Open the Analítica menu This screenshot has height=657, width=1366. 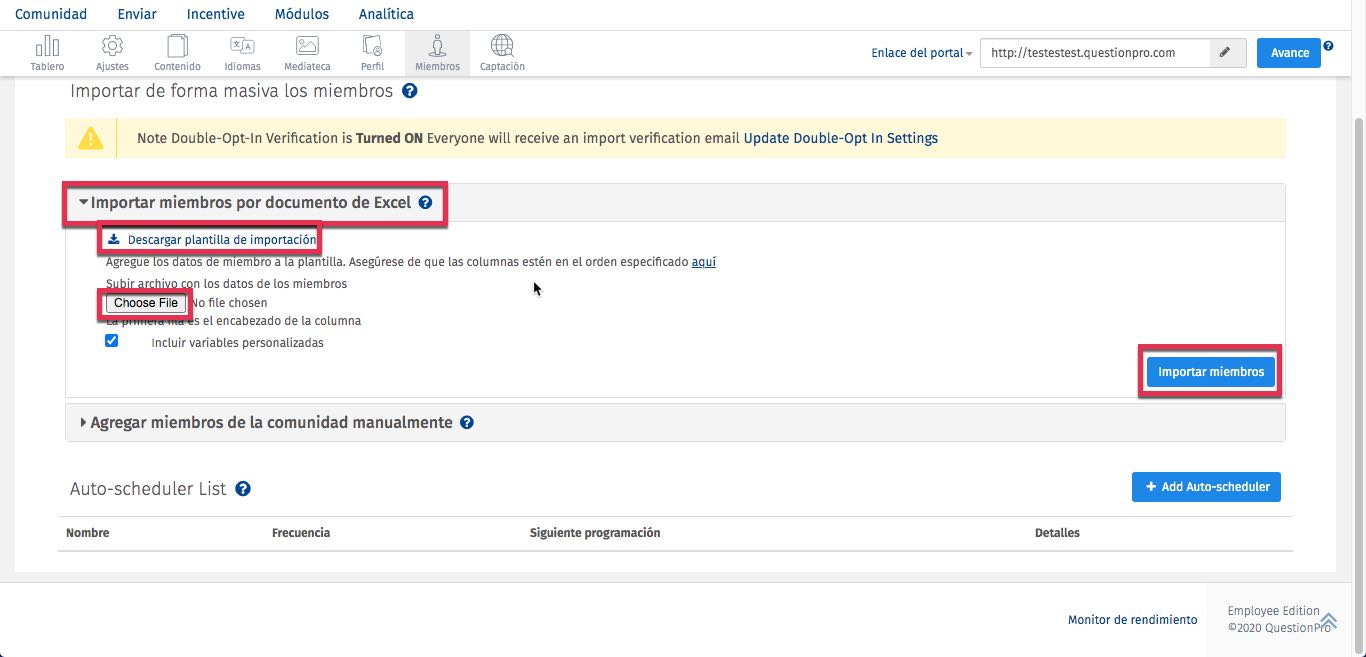pyautogui.click(x=384, y=14)
